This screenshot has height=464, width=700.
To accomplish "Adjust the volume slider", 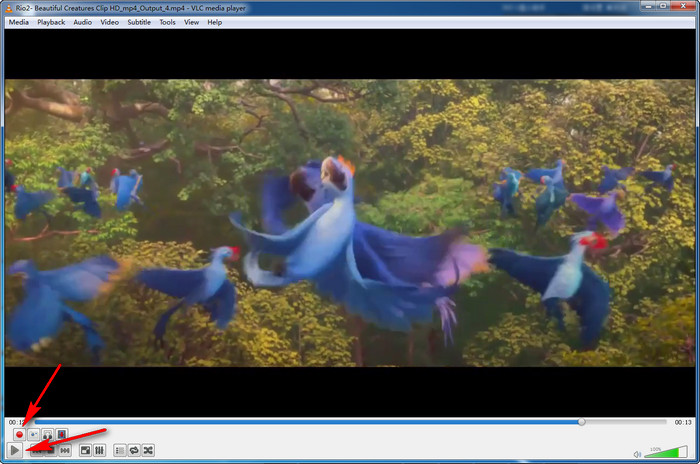I will click(x=666, y=452).
